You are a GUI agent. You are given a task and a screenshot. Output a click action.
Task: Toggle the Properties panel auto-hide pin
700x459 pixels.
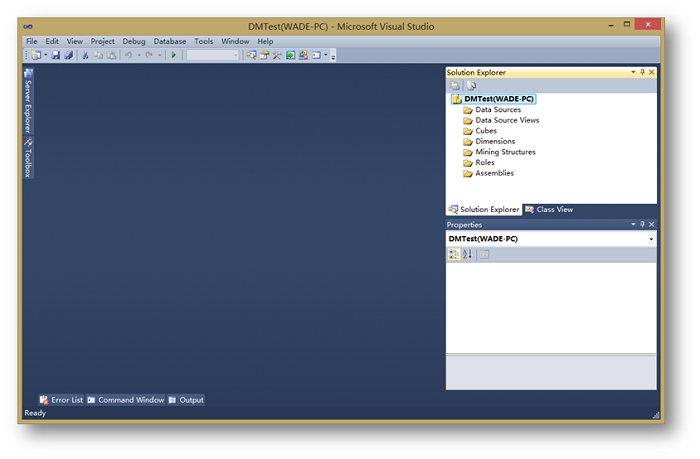tap(642, 224)
